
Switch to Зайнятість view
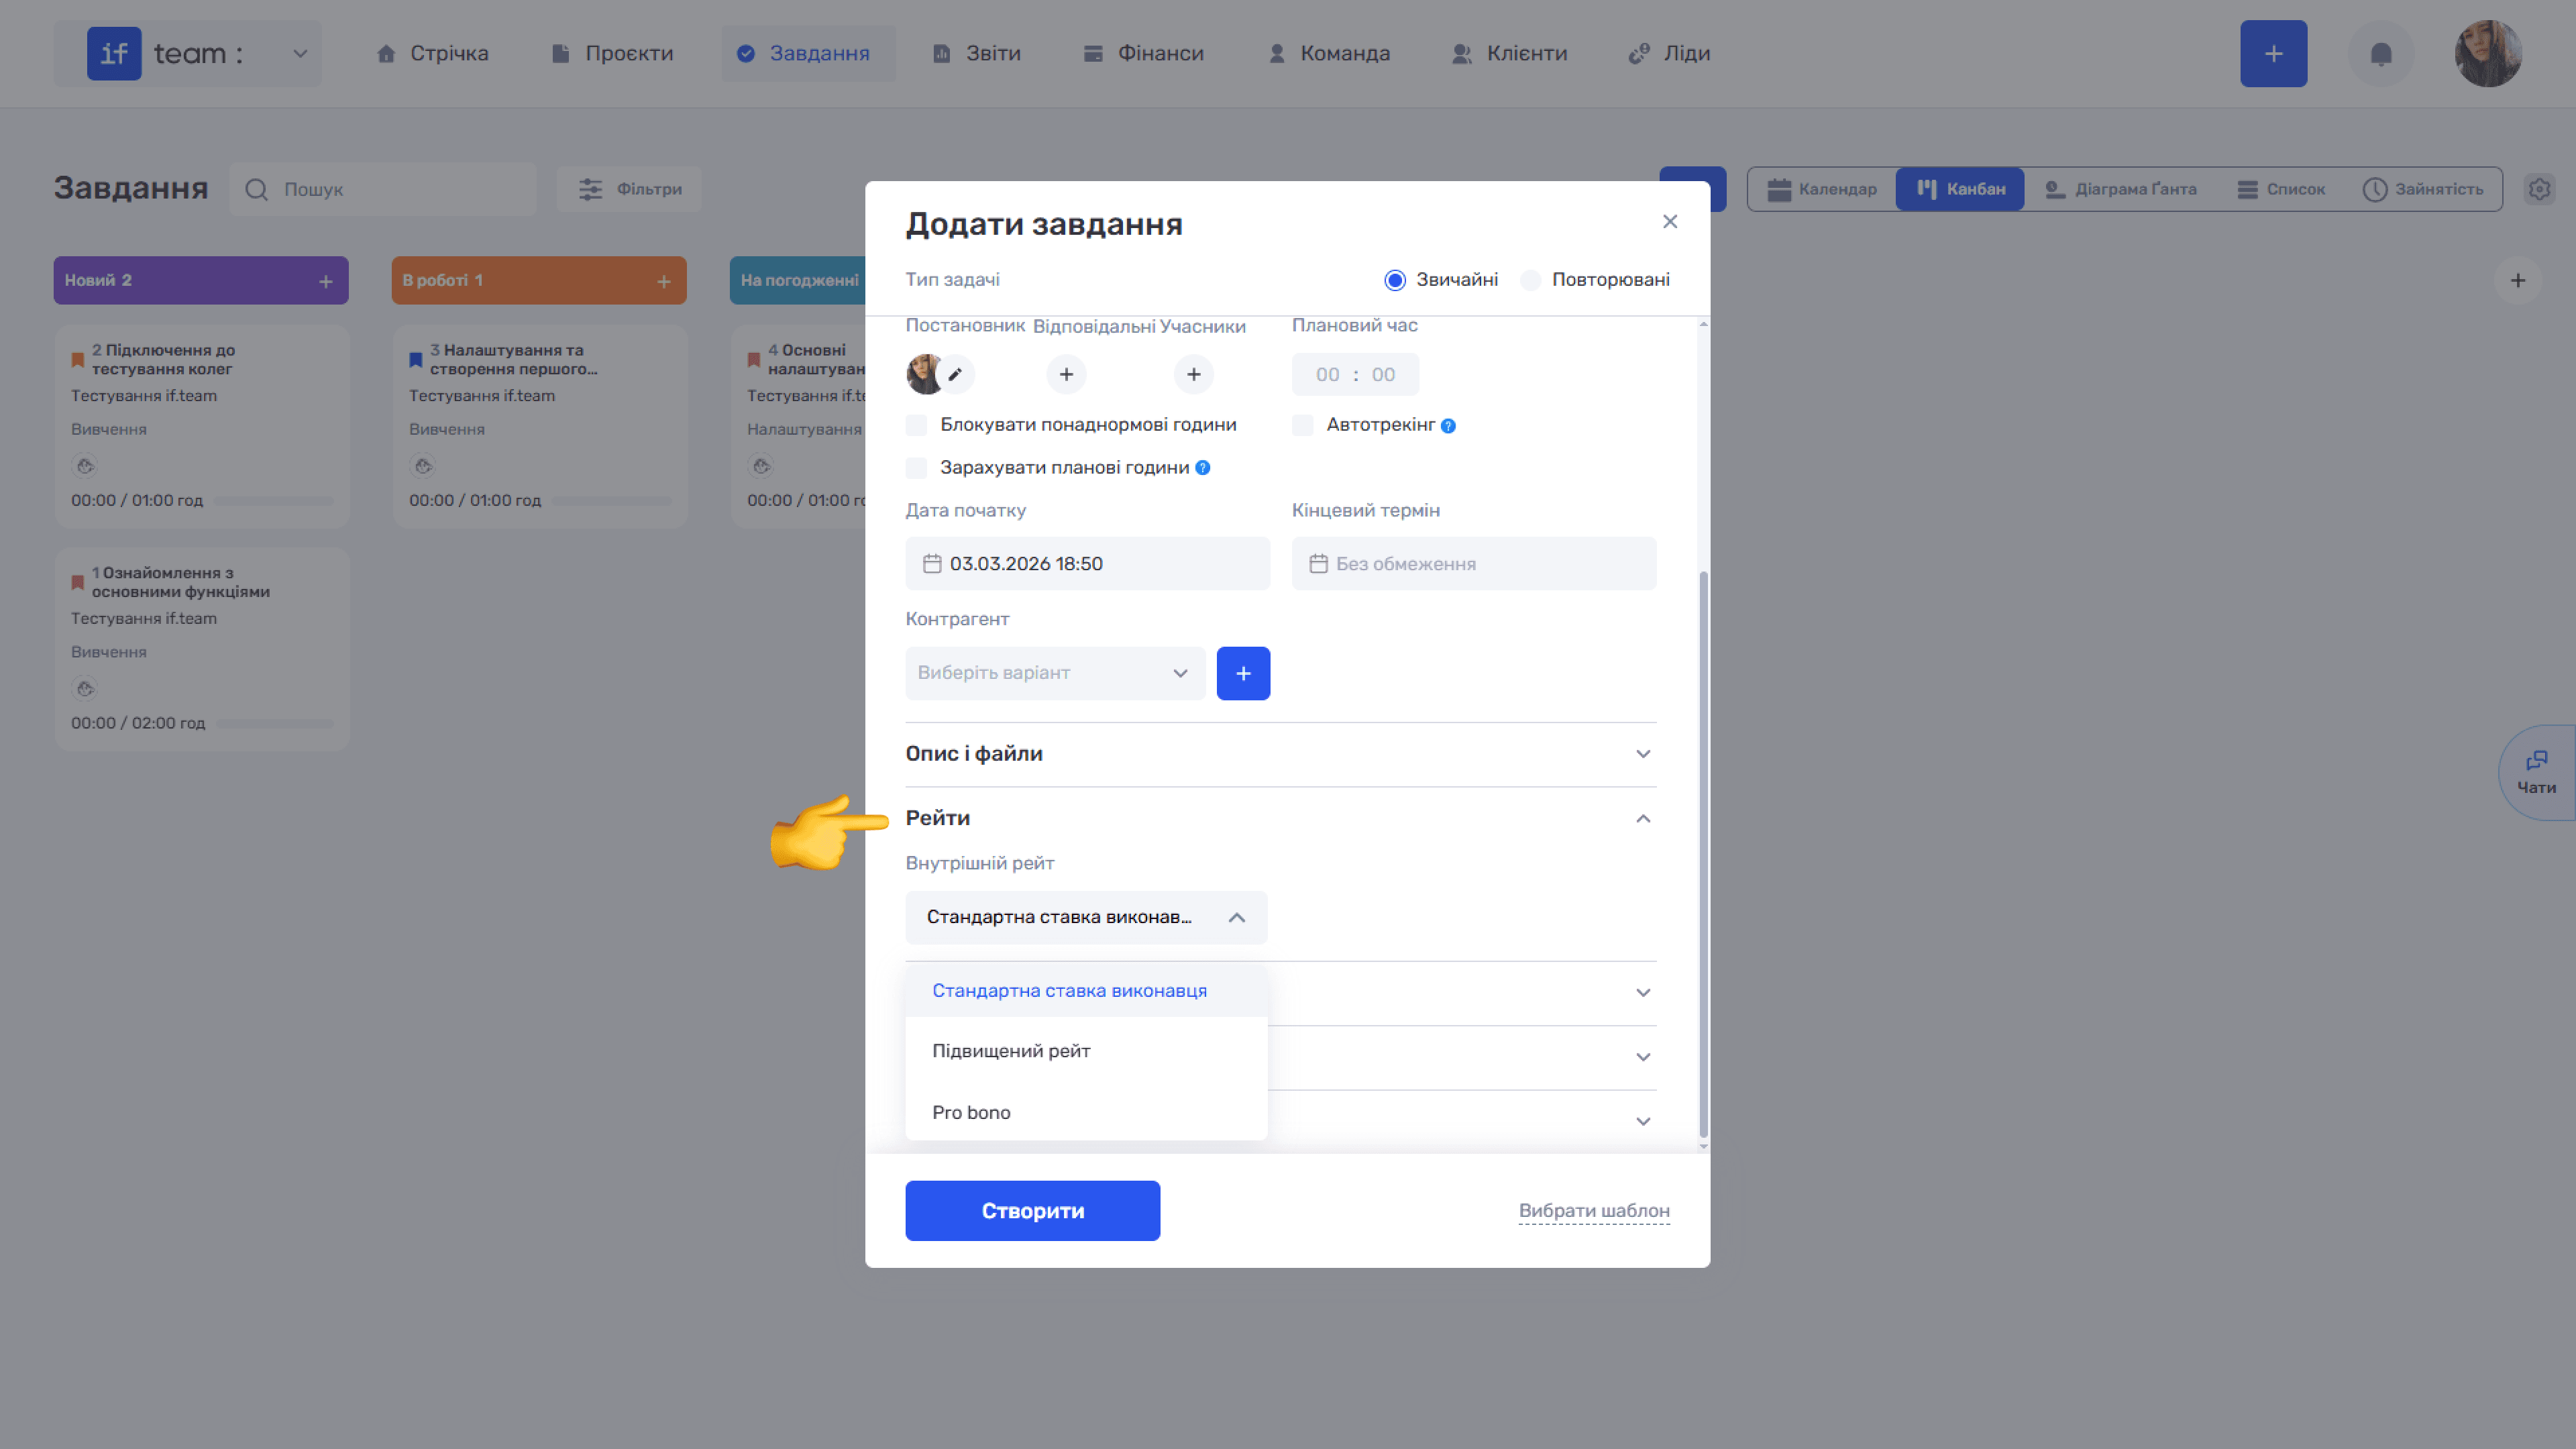coord(2422,190)
